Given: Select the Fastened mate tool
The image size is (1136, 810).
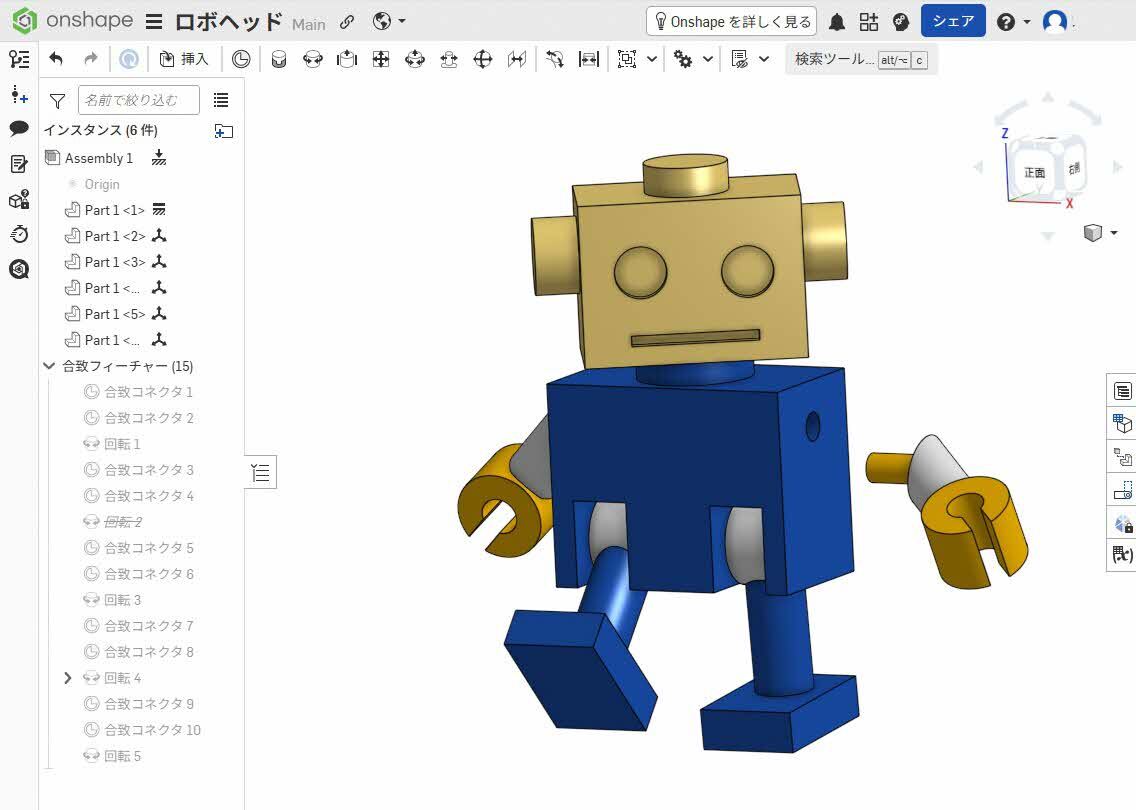Looking at the screenshot, I should (279, 59).
